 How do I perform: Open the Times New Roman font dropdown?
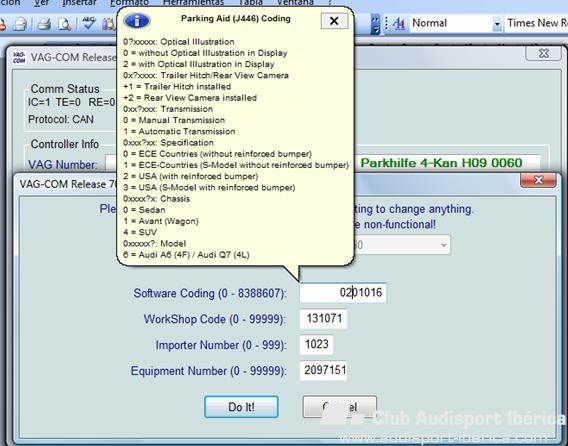[x=536, y=24]
